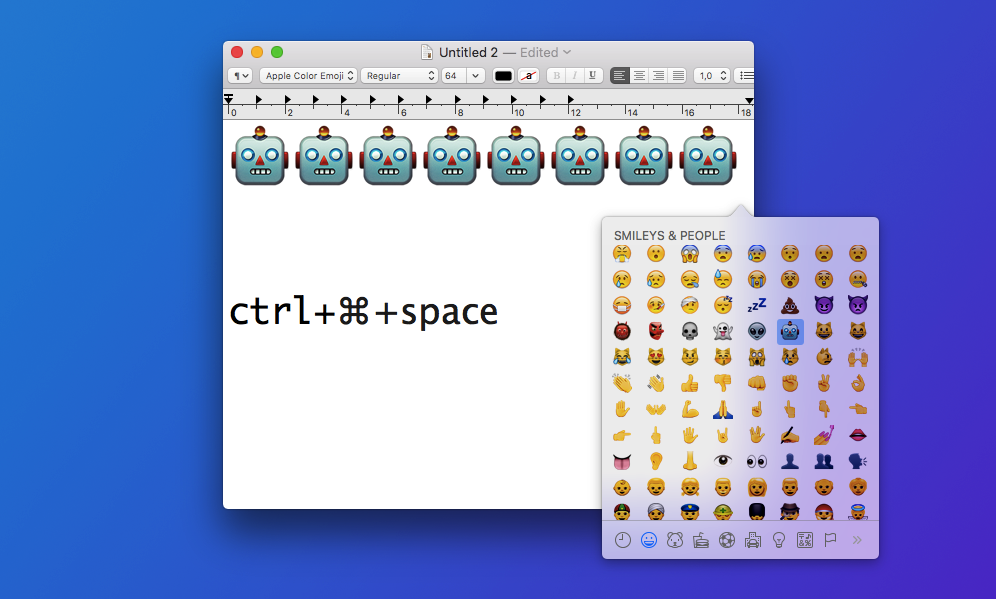The image size is (996, 599).
Task: Open the black text color swatch
Action: point(503,76)
